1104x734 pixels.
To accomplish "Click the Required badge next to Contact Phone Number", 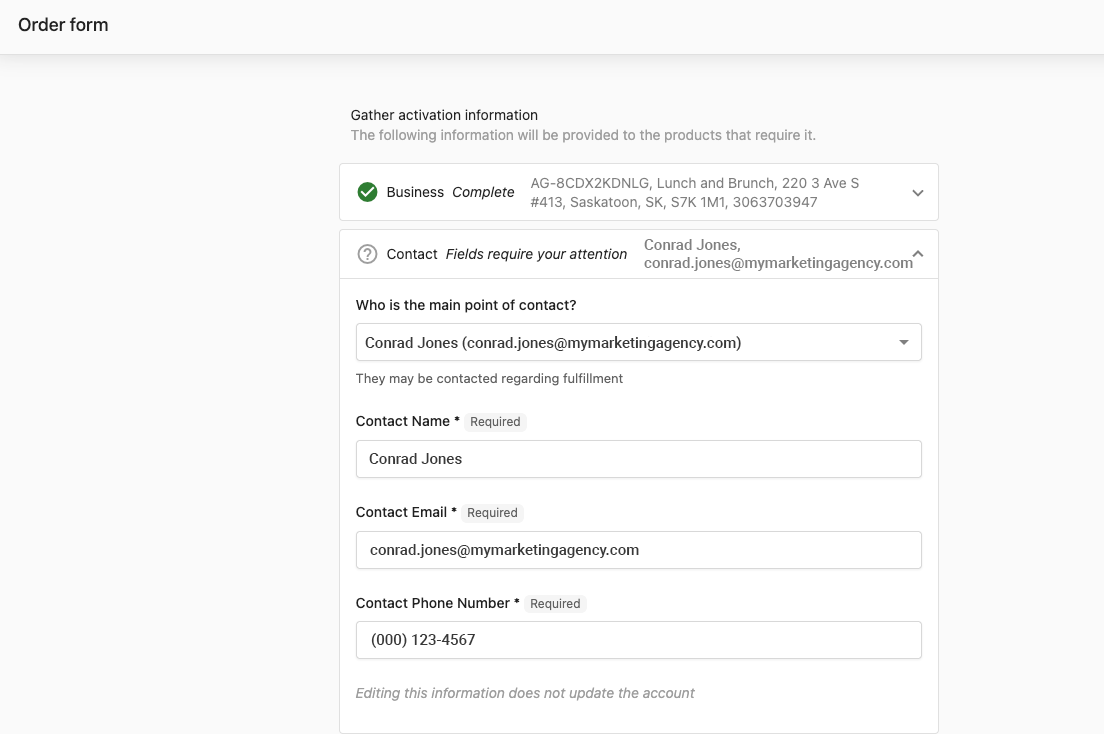I will coord(555,604).
